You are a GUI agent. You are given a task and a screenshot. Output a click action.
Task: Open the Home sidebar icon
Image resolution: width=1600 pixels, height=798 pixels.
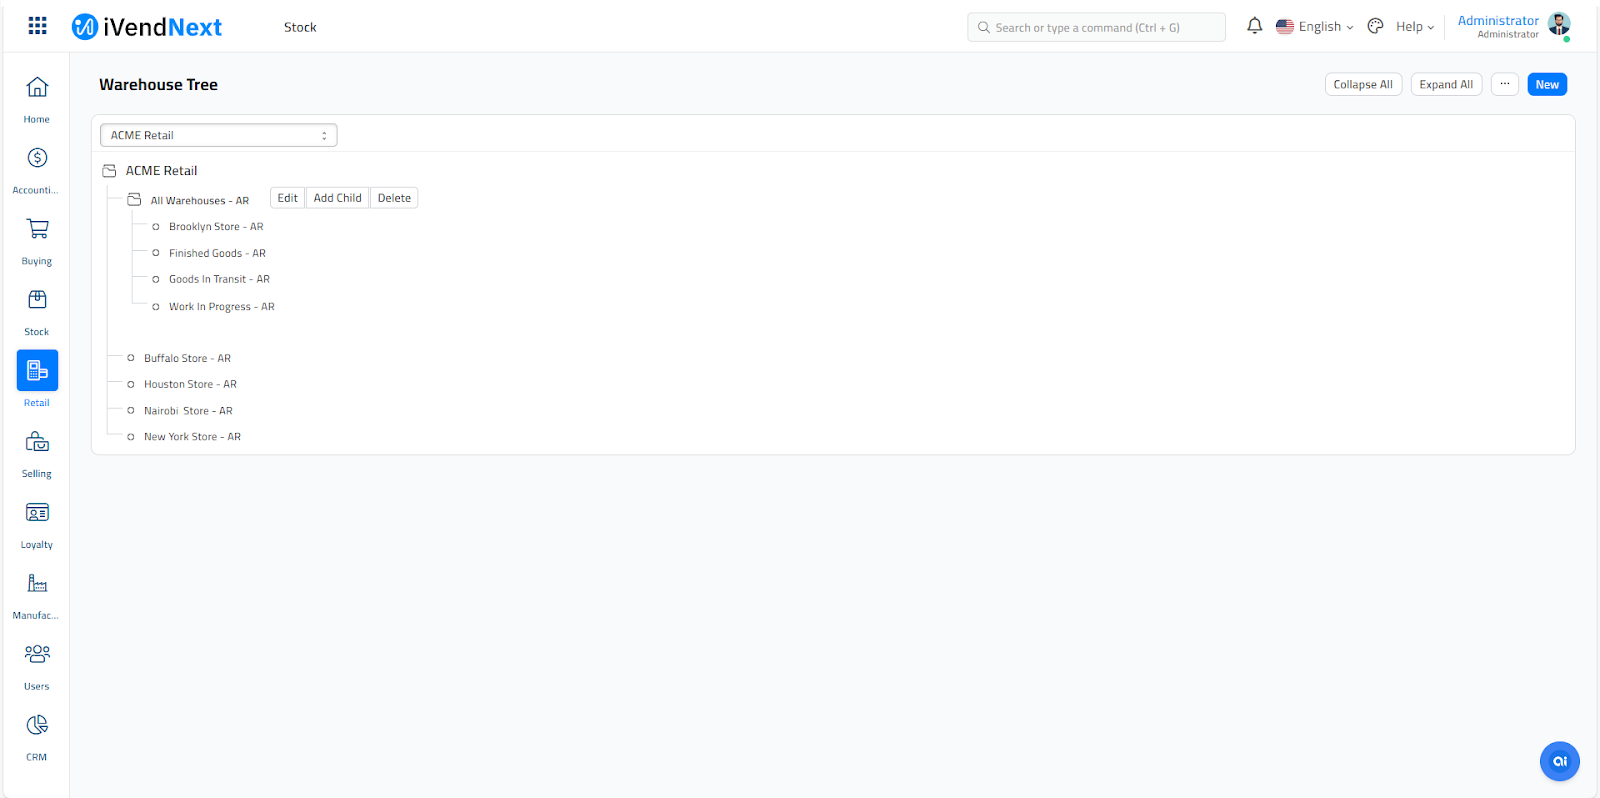point(37,88)
